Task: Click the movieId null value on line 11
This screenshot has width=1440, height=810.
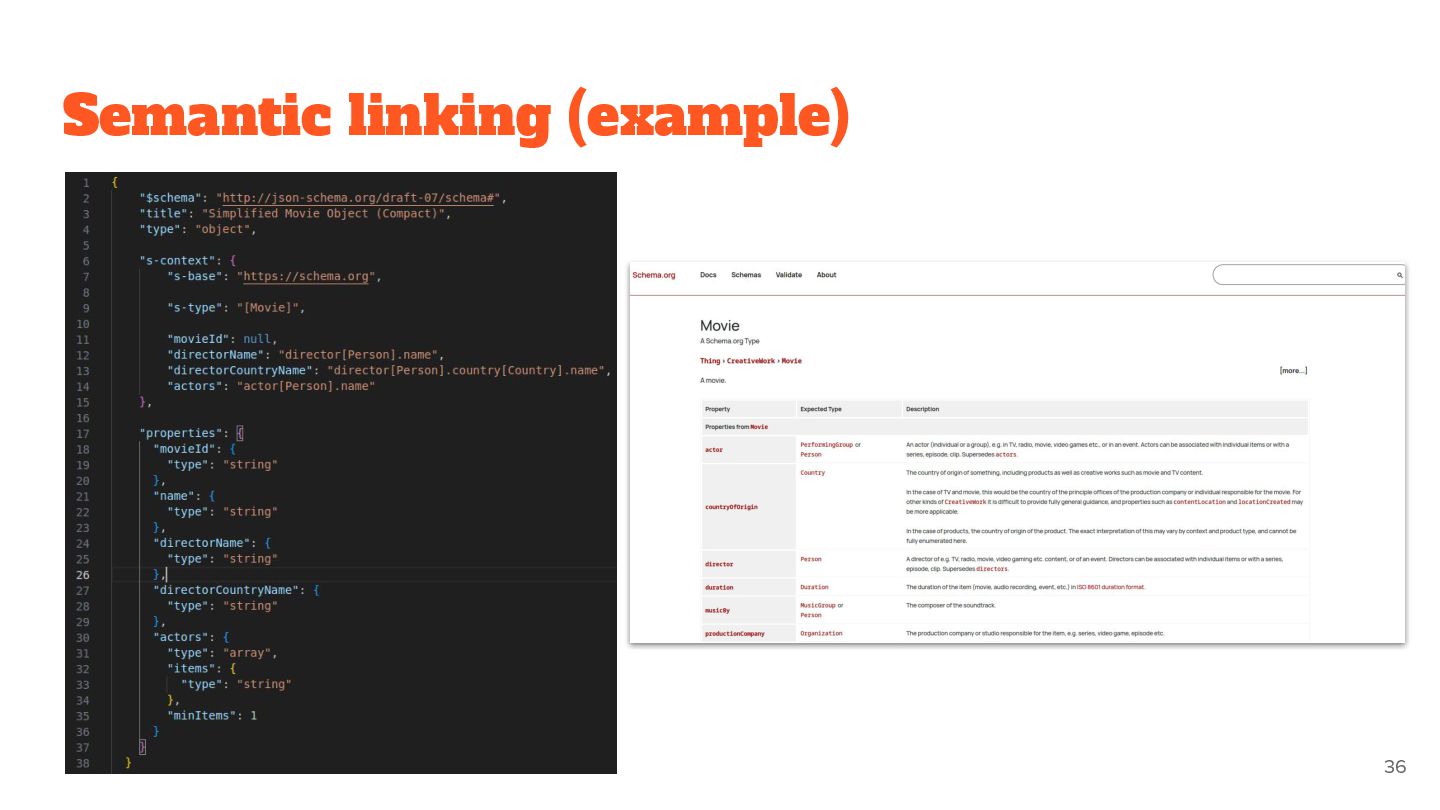Action: 257,339
